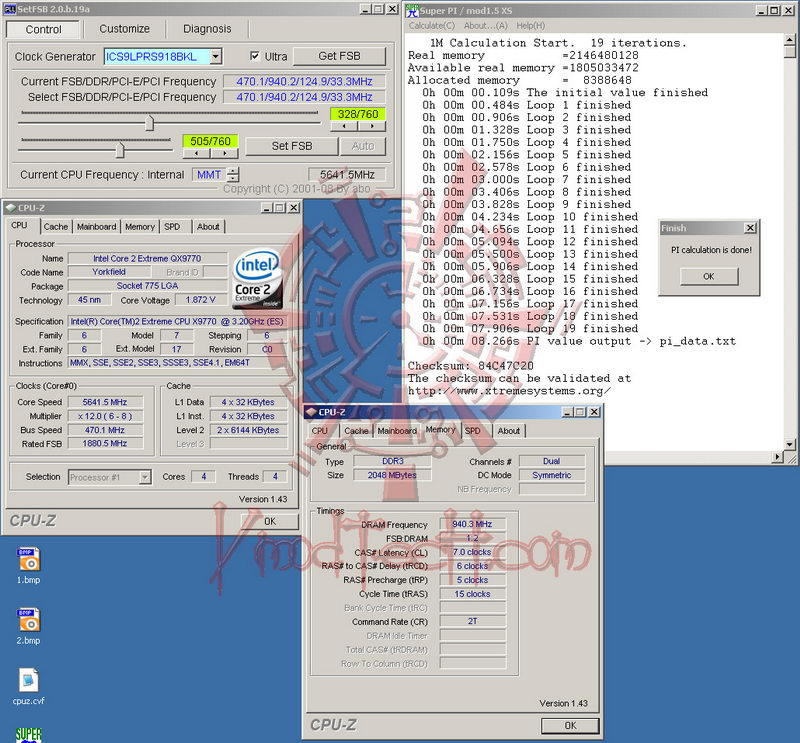Click the http://www.xtremesystems.org/ text

coord(509,391)
